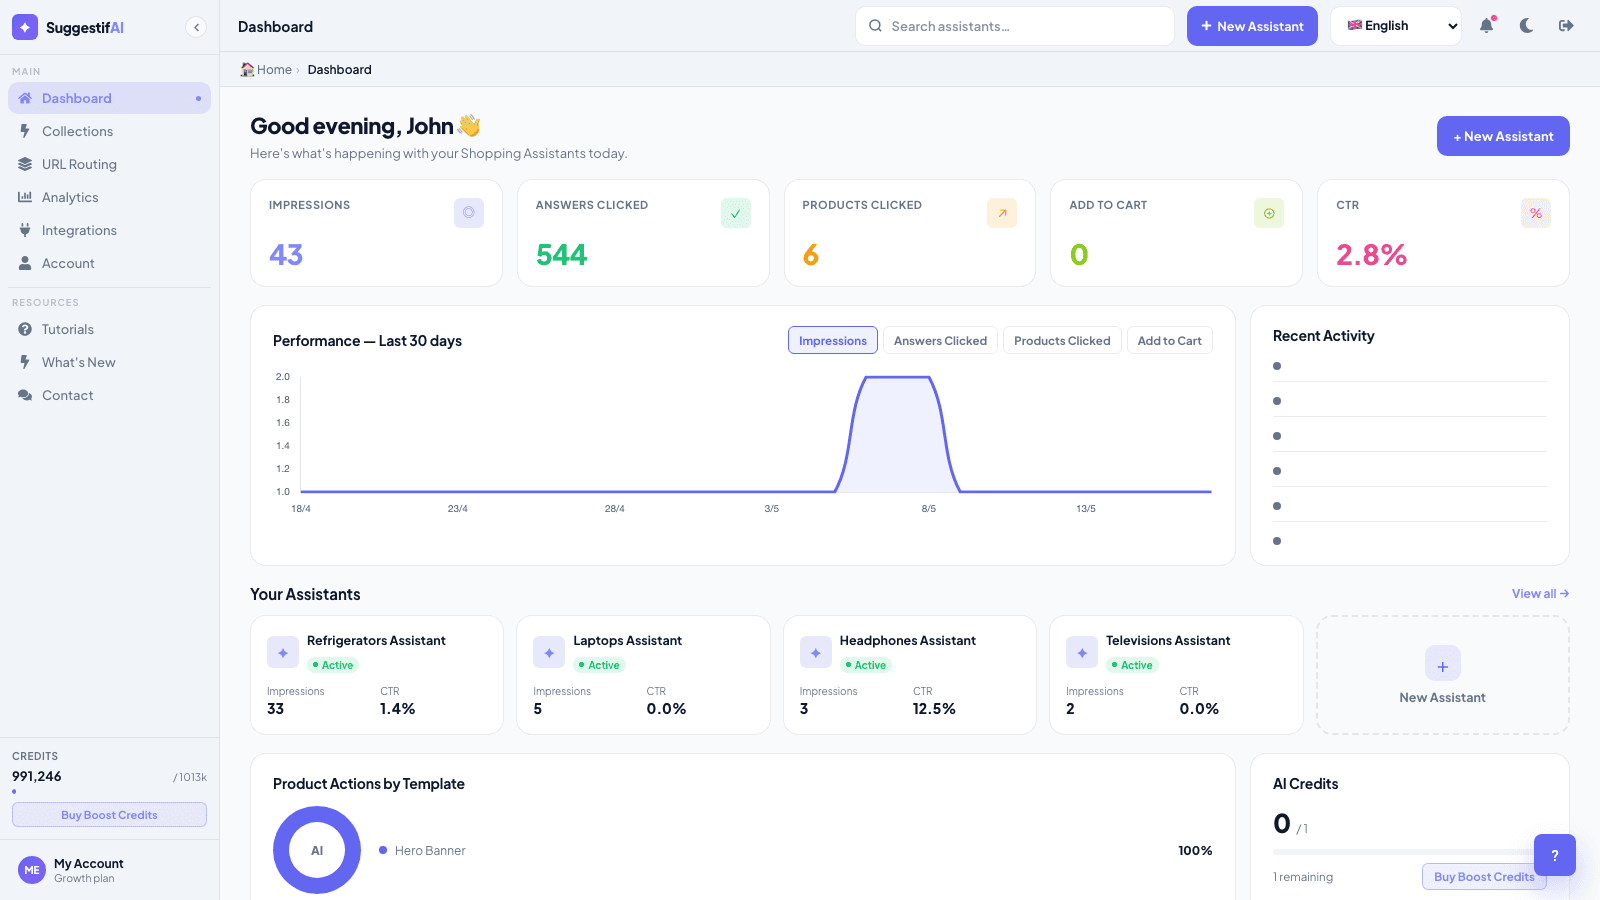Image resolution: width=1600 pixels, height=900 pixels.
Task: Select the Impressions chart tab
Action: 833,340
